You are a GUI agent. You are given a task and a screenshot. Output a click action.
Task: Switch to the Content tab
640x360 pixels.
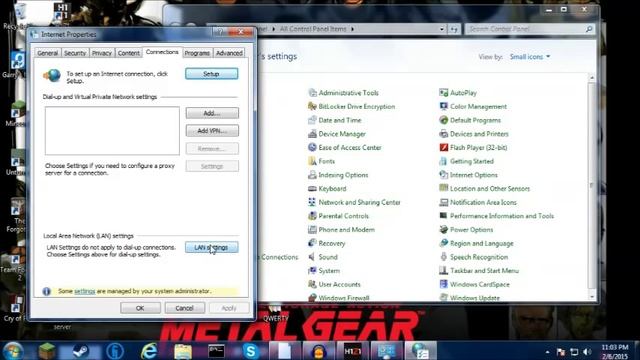[x=129, y=53]
